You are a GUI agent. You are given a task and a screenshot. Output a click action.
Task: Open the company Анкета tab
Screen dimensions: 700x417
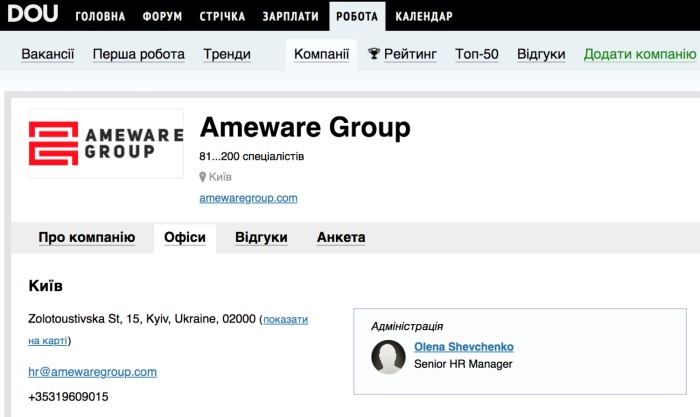pyautogui.click(x=341, y=237)
